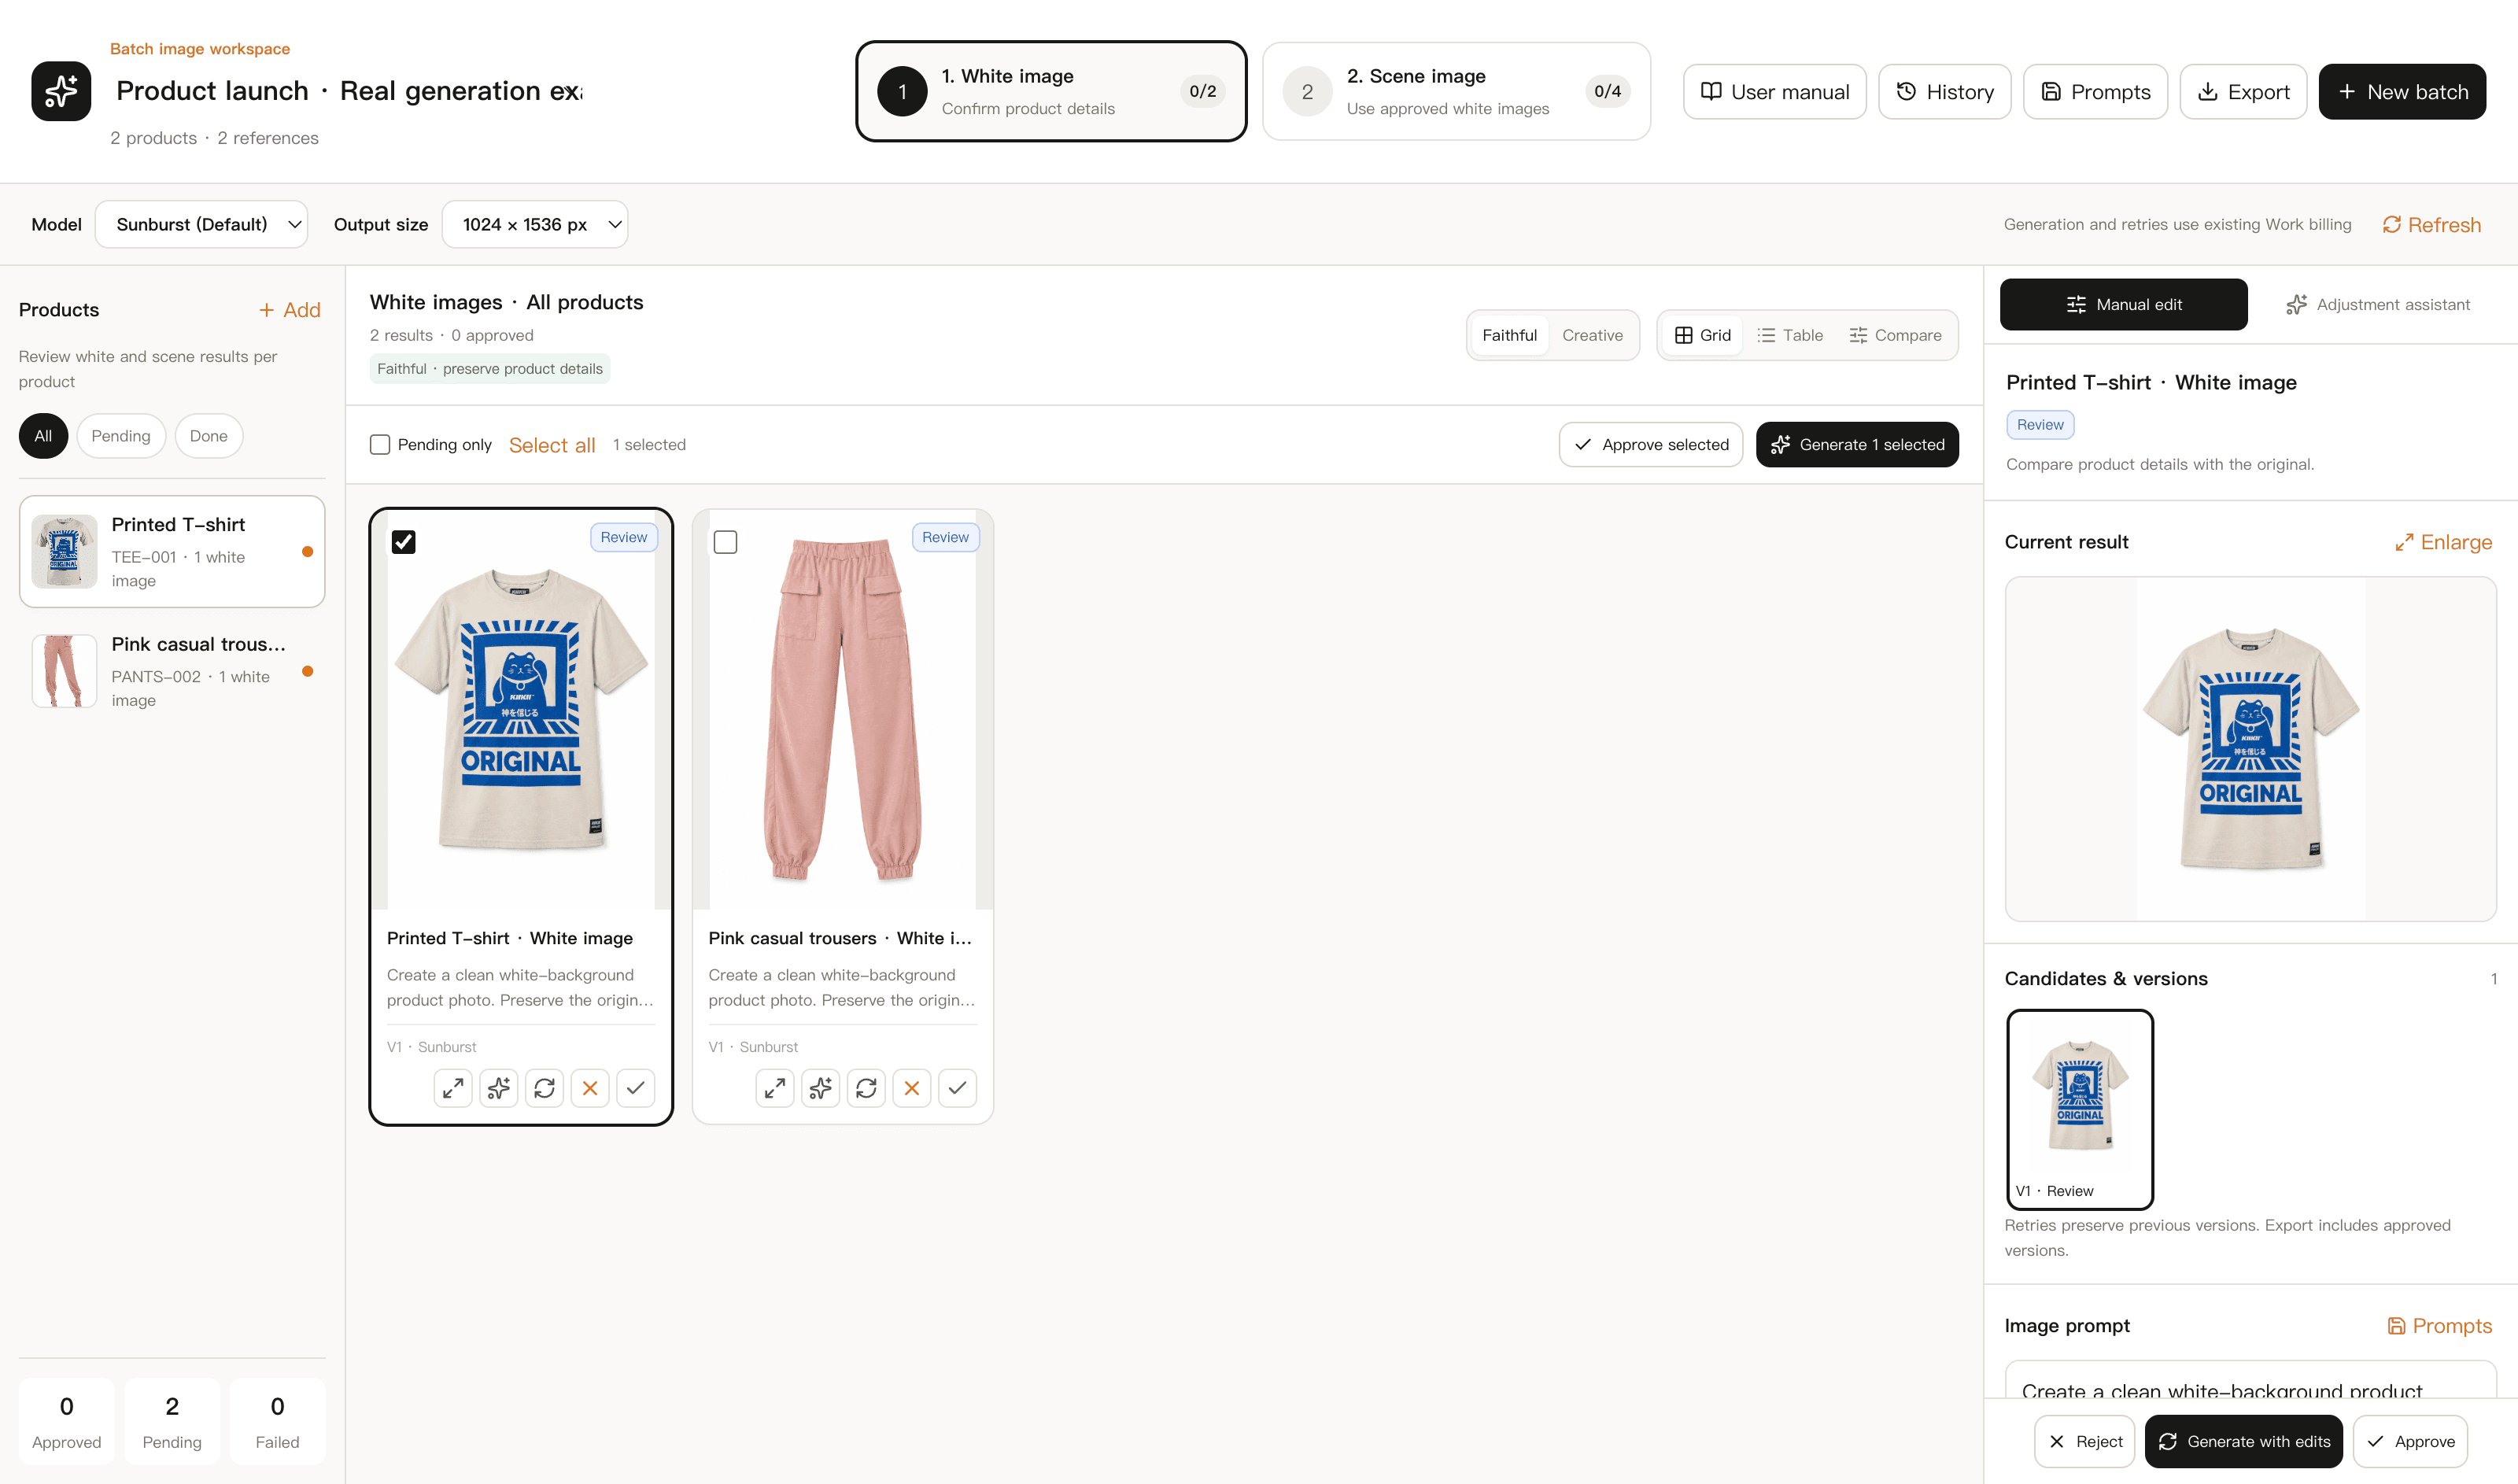Switch generation mode to Creative
2518x1484 pixels.
1592,335
